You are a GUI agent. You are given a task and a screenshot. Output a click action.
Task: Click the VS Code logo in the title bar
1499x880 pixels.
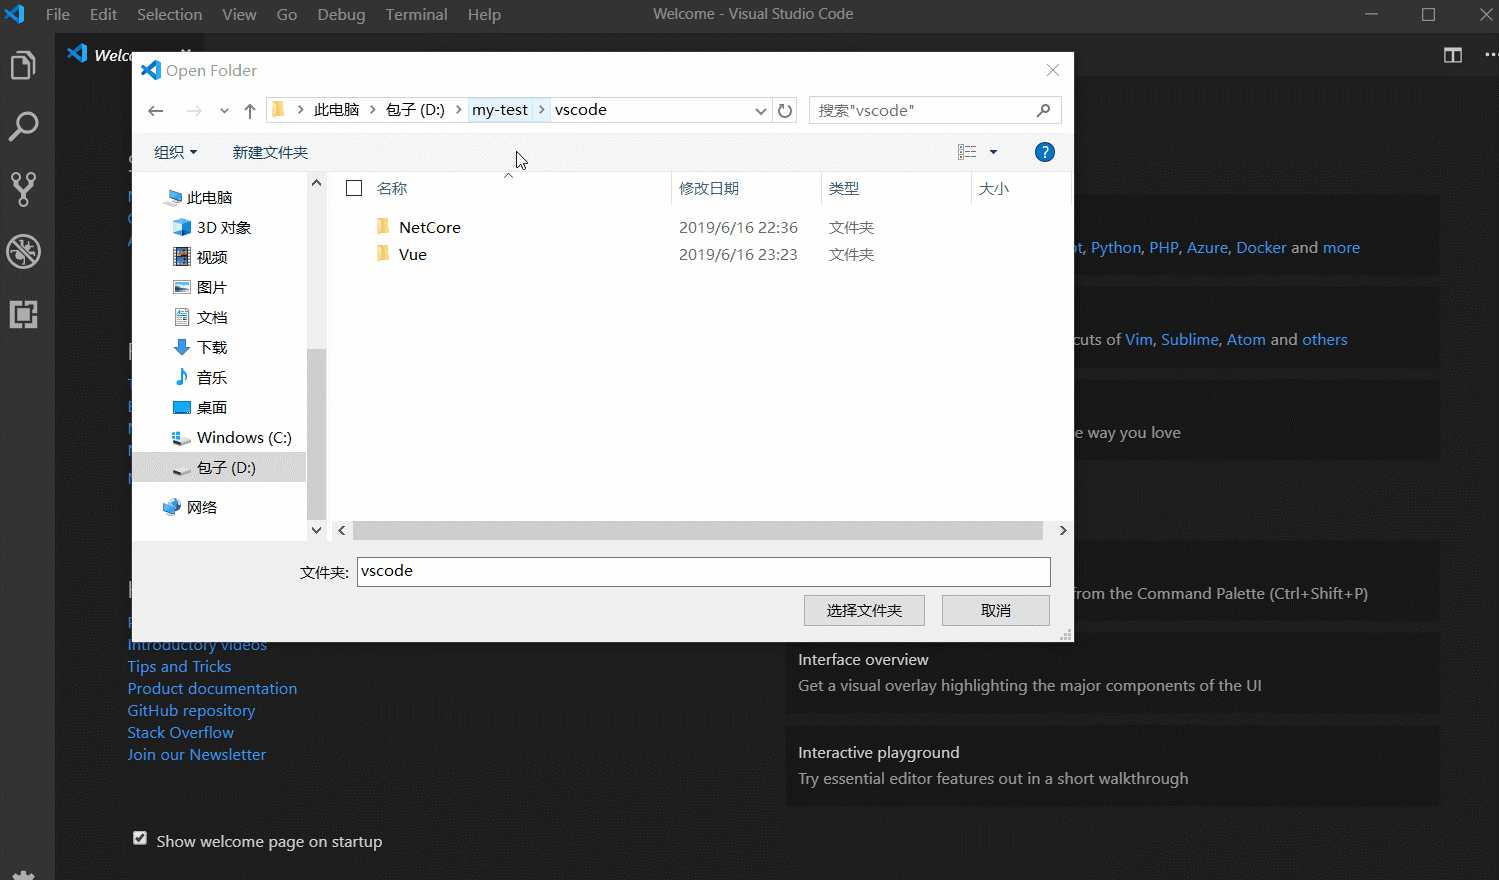pos(14,14)
